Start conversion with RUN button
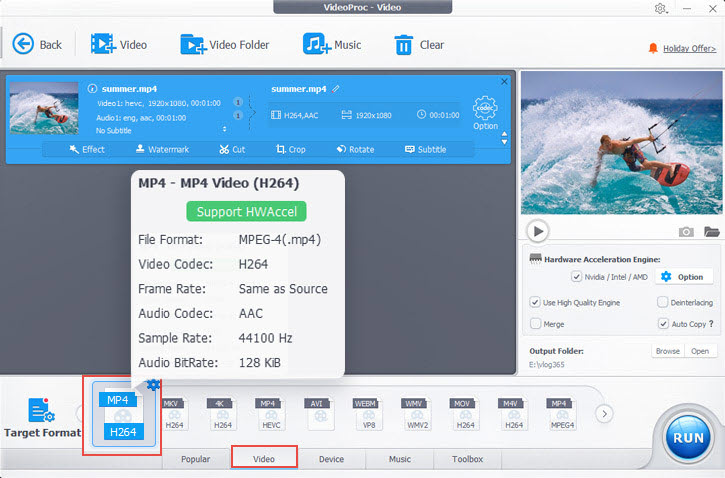 [688, 437]
